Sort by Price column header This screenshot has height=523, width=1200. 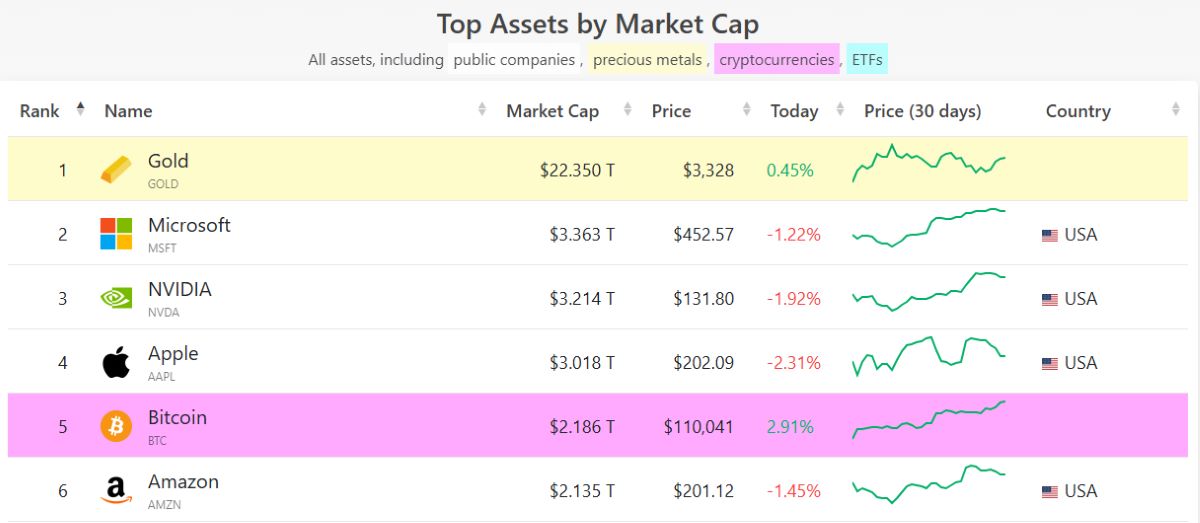671,111
